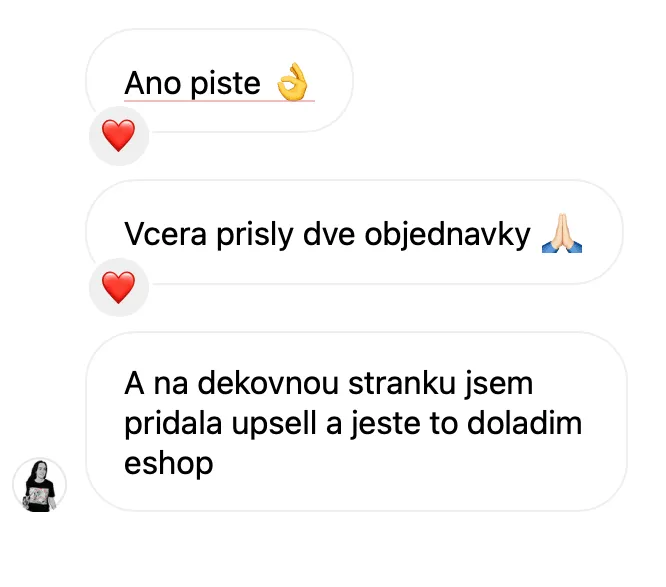Click the word "Ano" in first message

[x=153, y=84]
